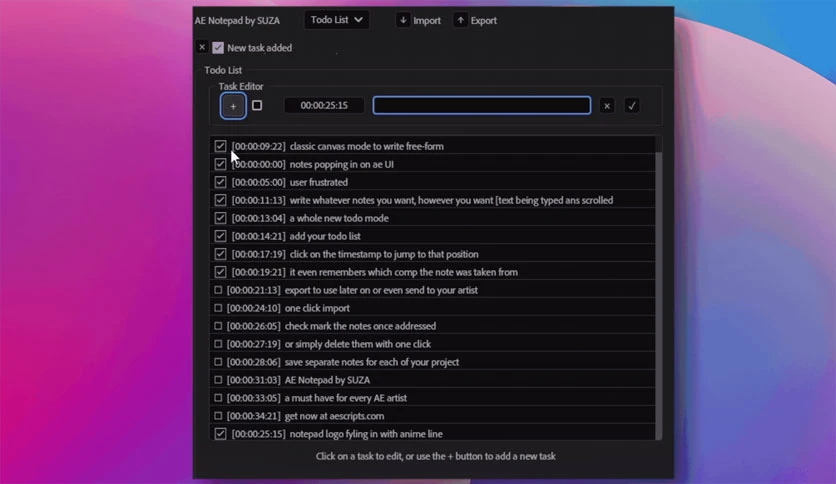836x484 pixels.
Task: Click the Import label text
Action: pos(427,20)
